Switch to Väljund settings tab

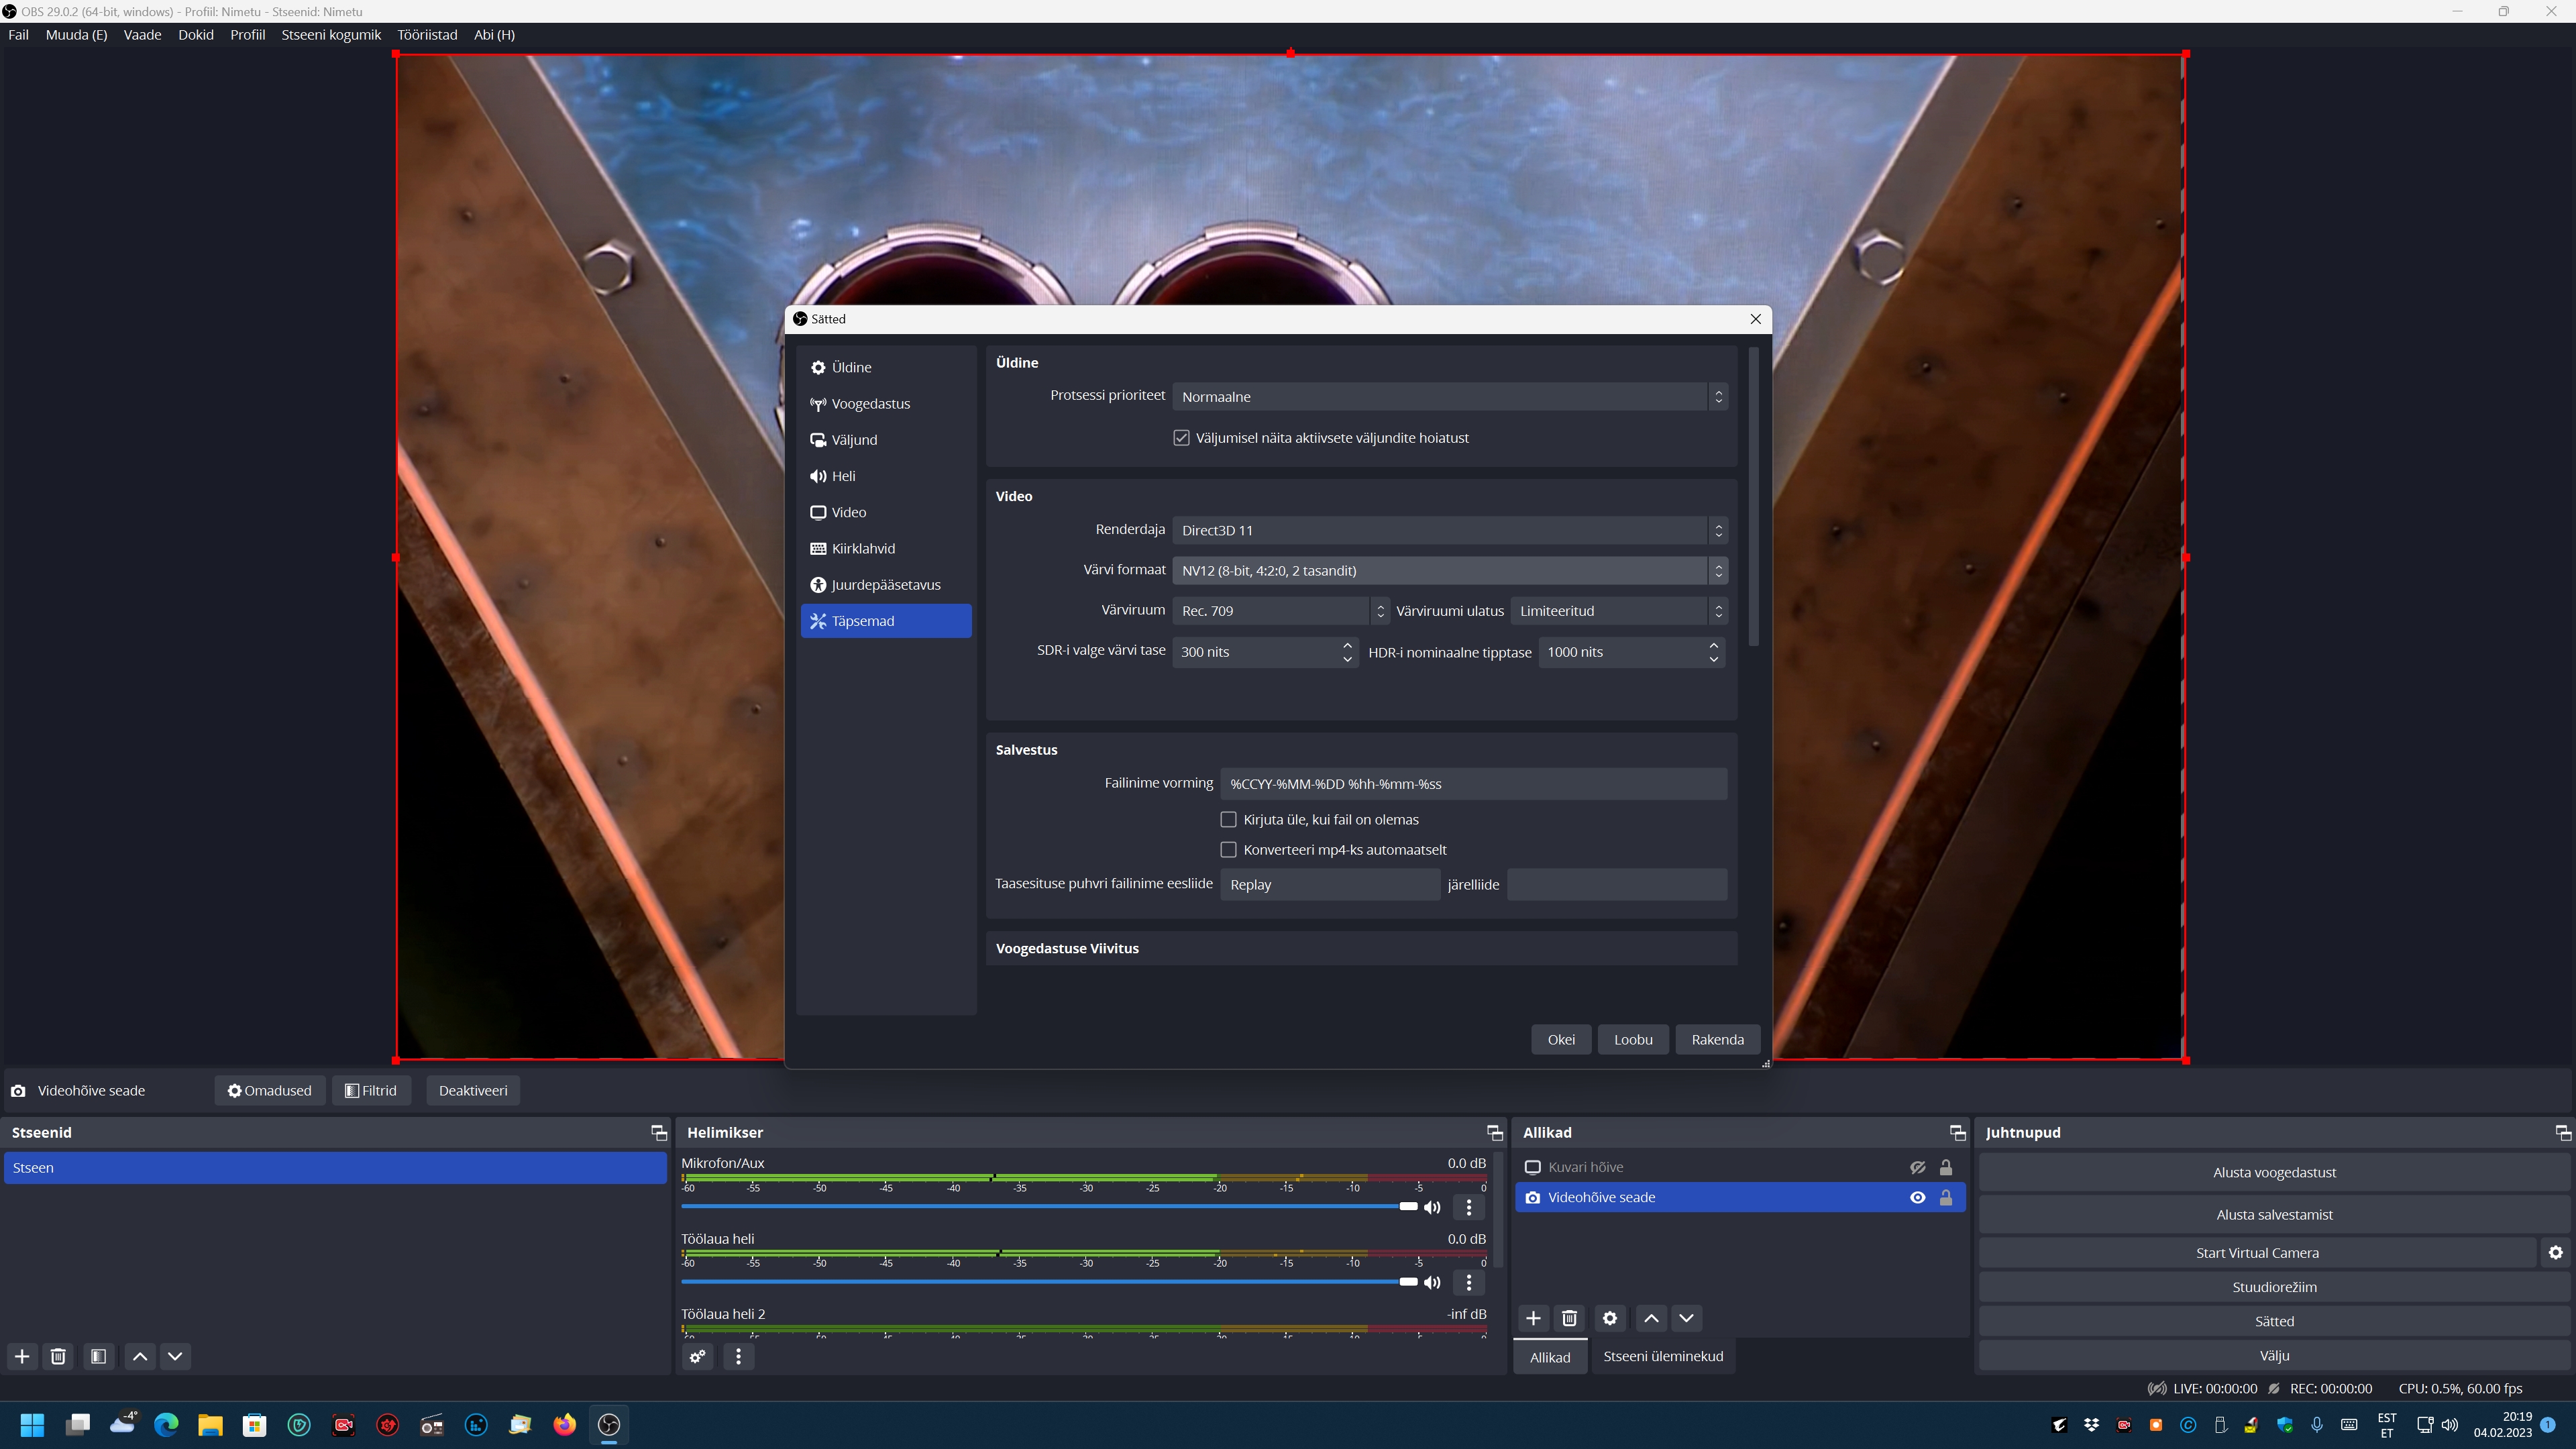click(x=854, y=440)
